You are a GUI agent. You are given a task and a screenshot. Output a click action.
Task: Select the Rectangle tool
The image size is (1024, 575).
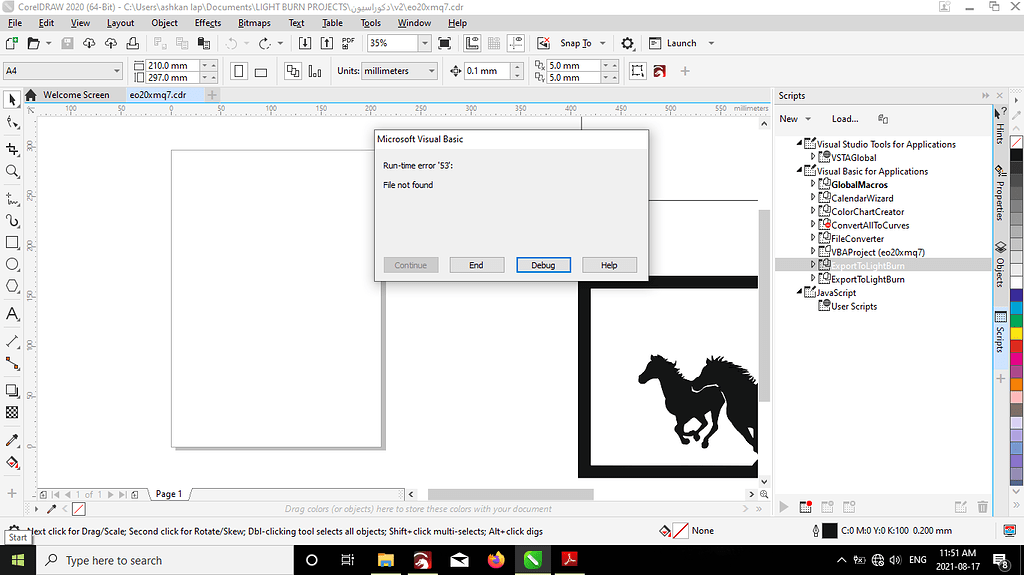click(x=12, y=242)
